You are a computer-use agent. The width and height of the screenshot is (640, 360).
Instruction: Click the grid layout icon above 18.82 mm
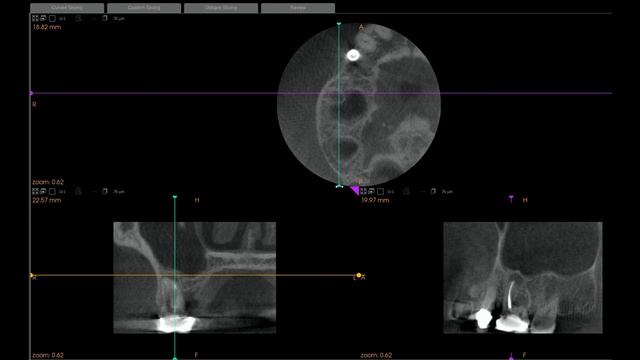coord(36,18)
